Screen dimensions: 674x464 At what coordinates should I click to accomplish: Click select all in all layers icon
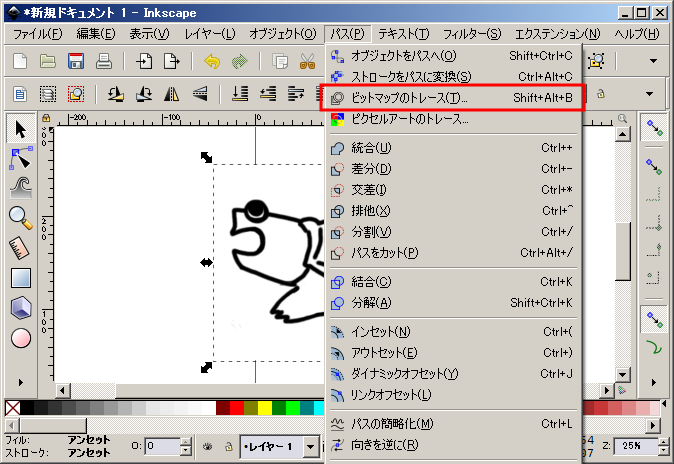[x=48, y=93]
